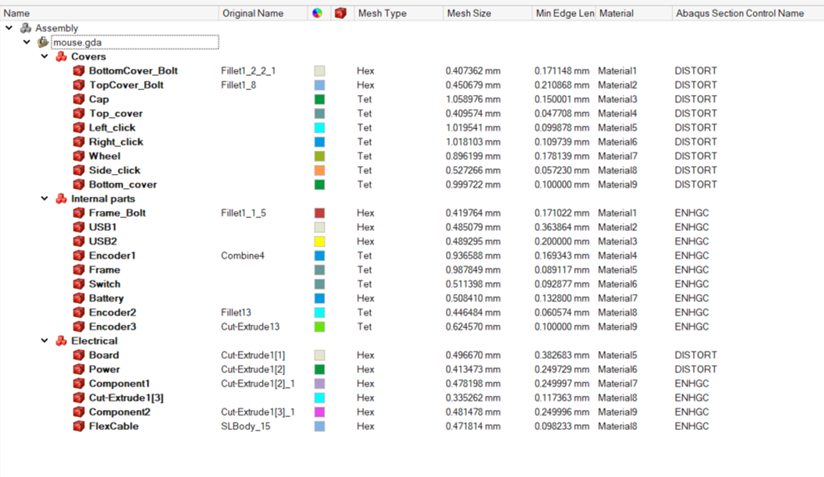Open the yellow color swatch for USB2
The width and height of the screenshot is (824, 477).
(319, 242)
